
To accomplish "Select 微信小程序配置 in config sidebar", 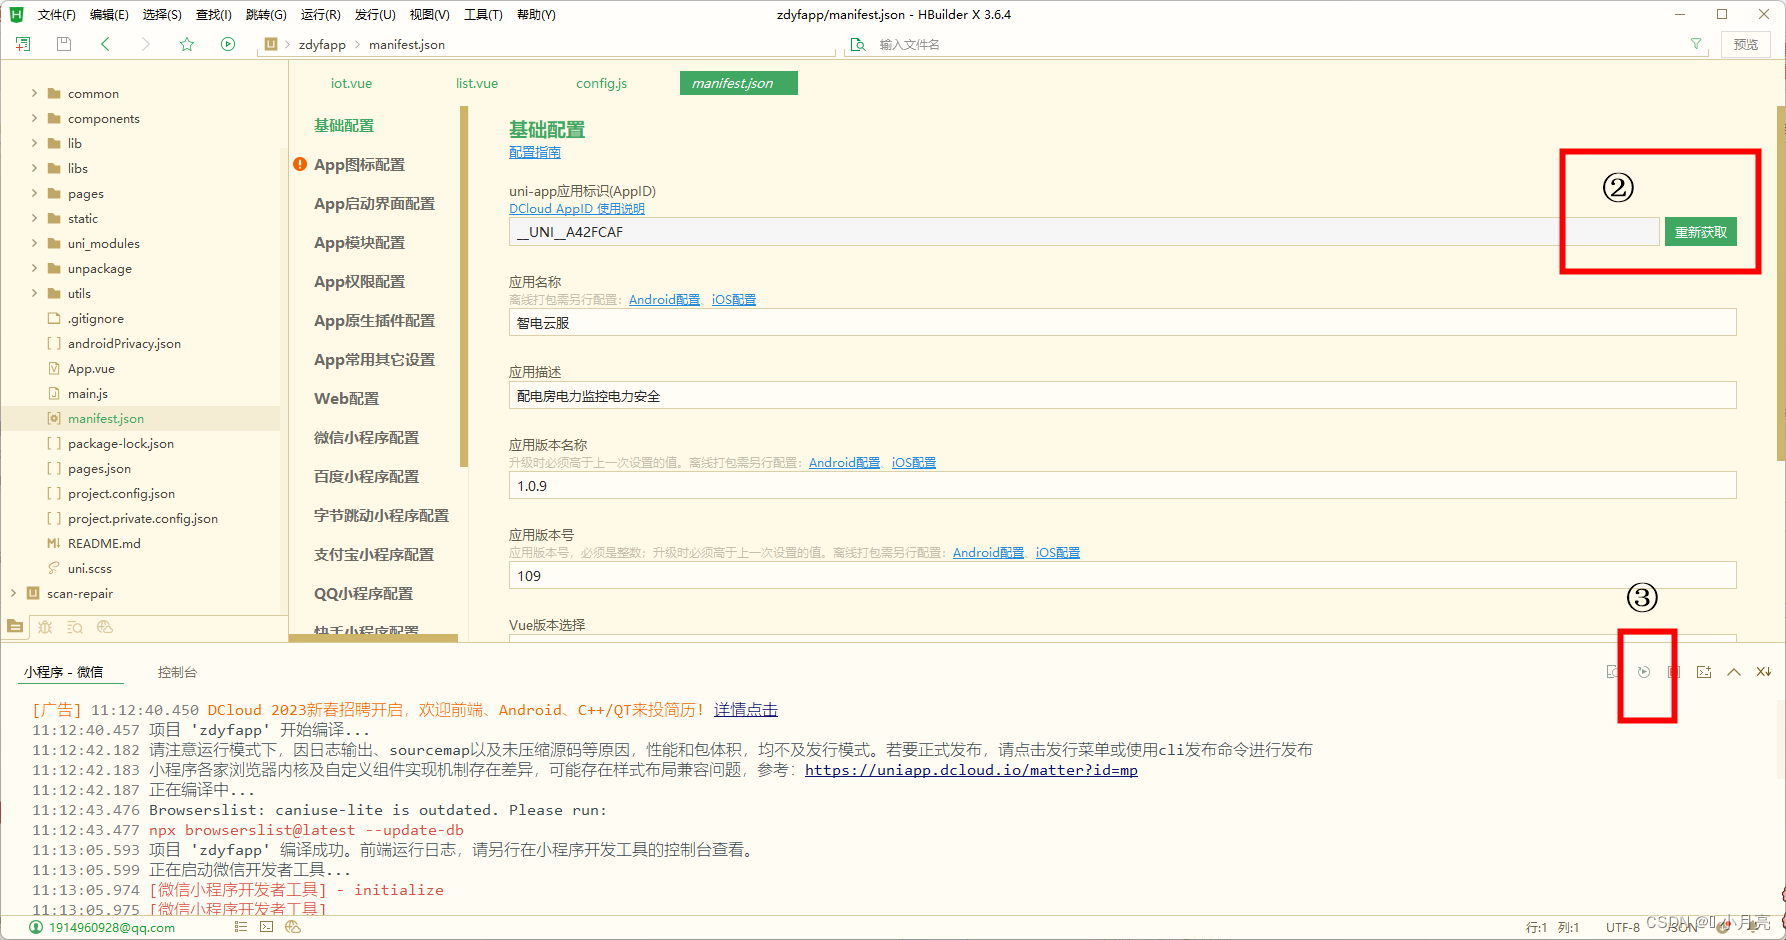I will click(367, 437).
